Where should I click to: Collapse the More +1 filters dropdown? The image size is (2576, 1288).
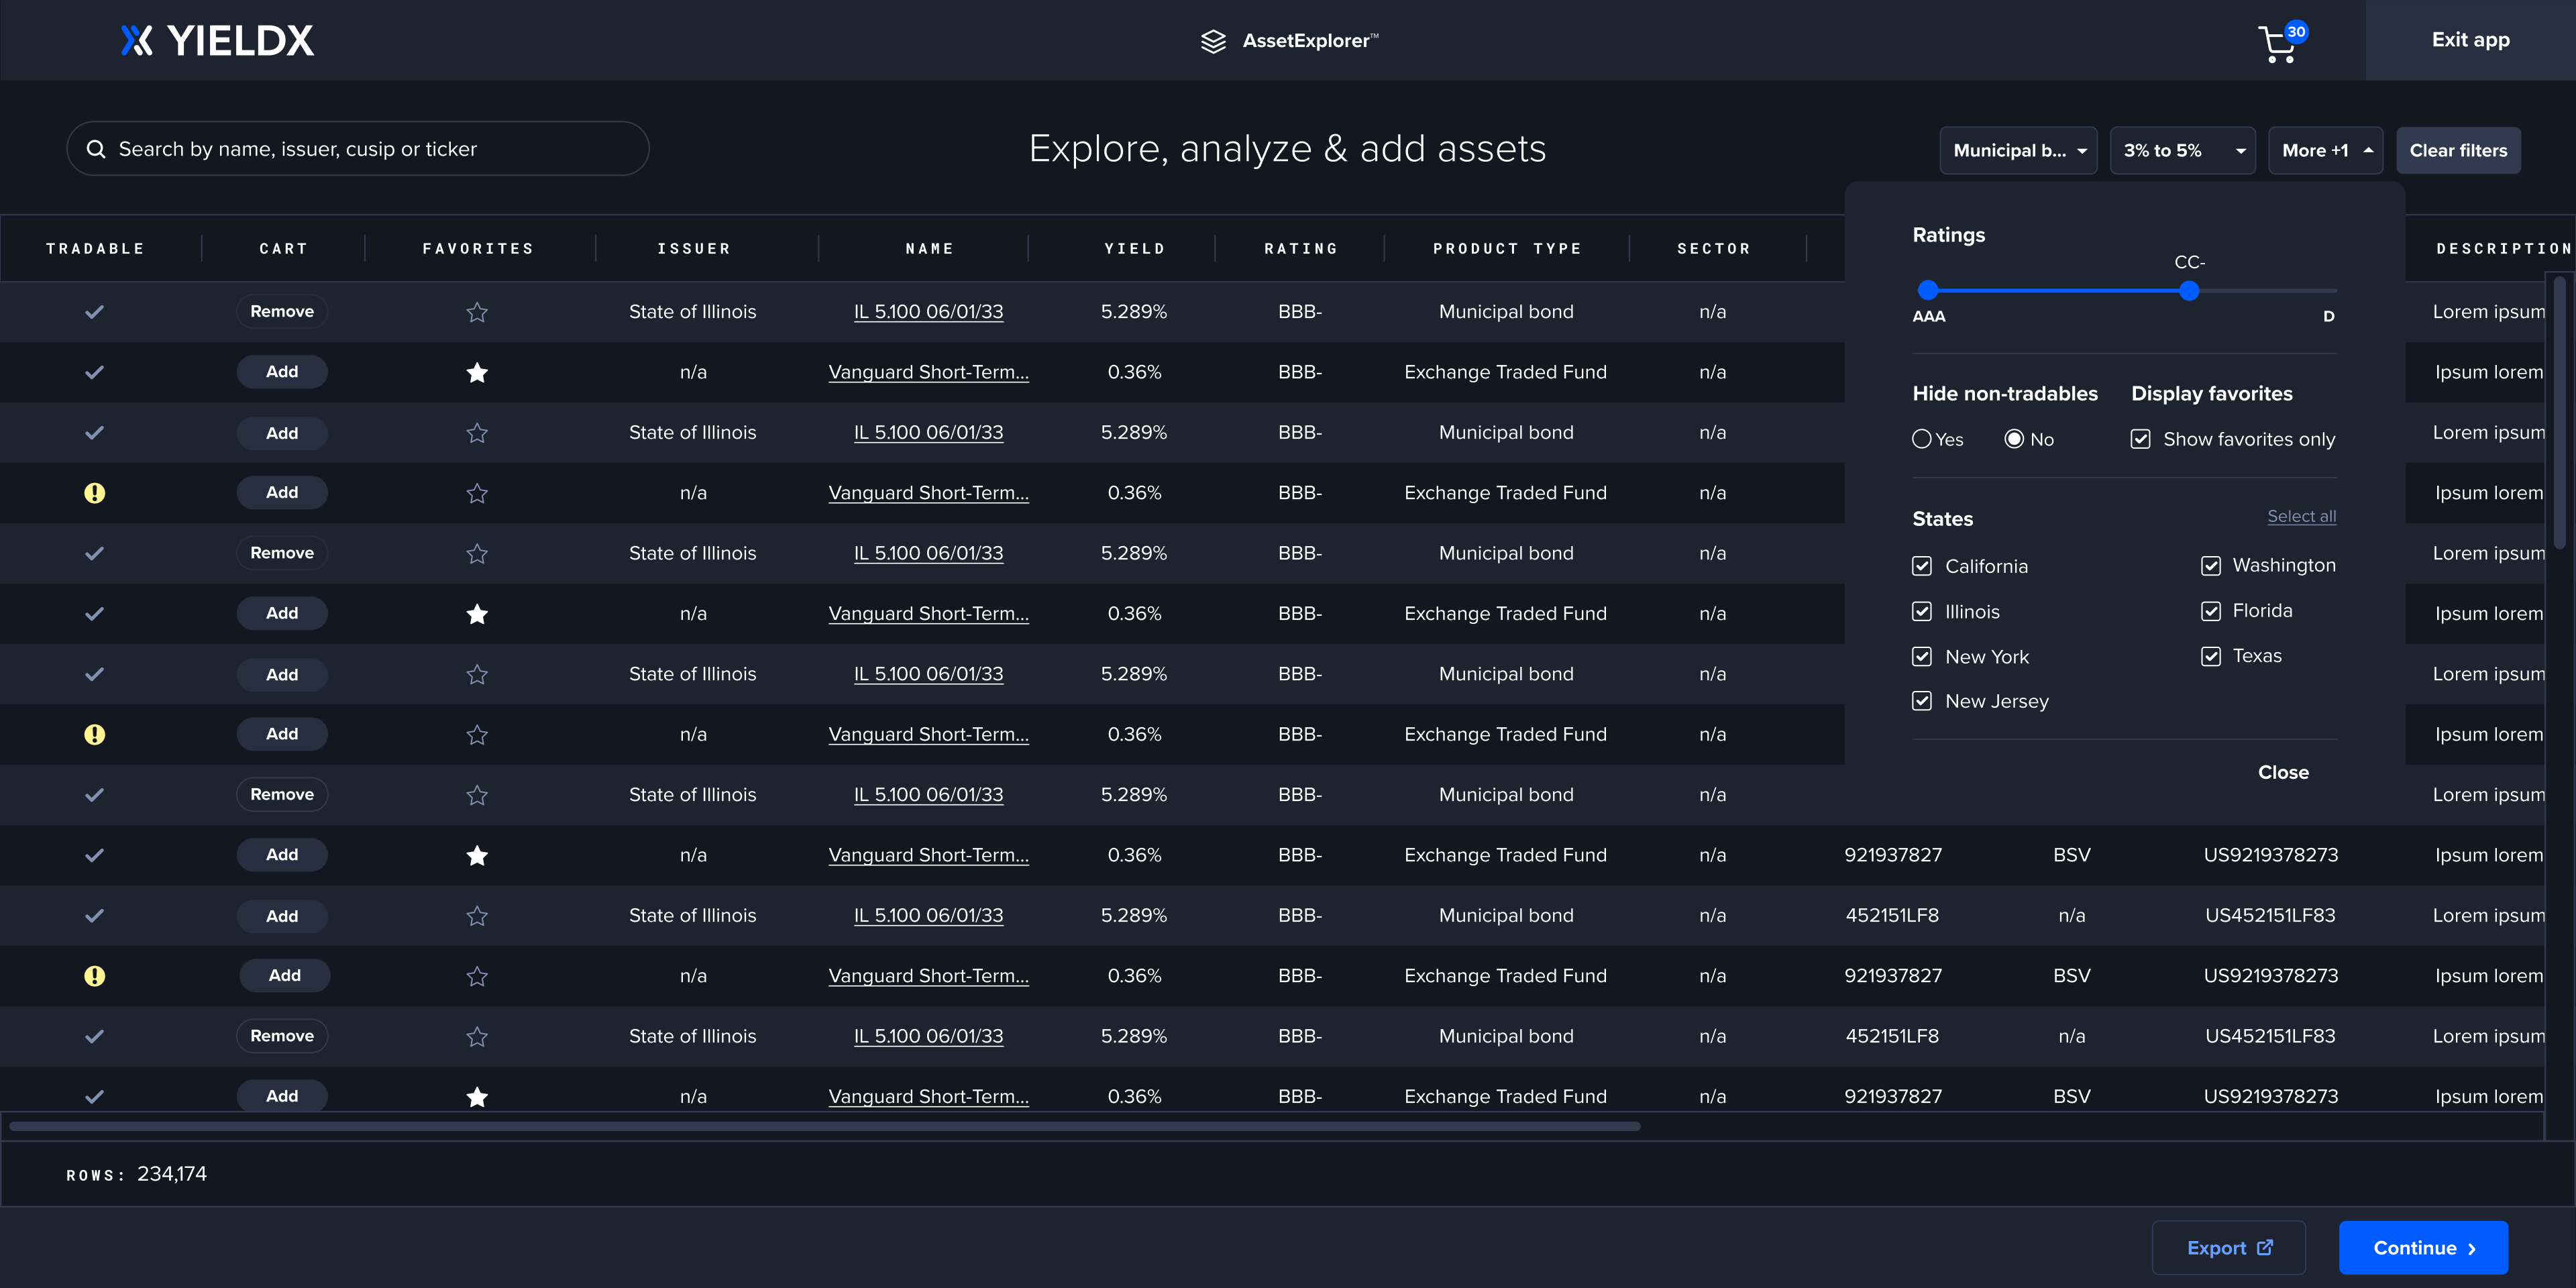(x=2325, y=150)
